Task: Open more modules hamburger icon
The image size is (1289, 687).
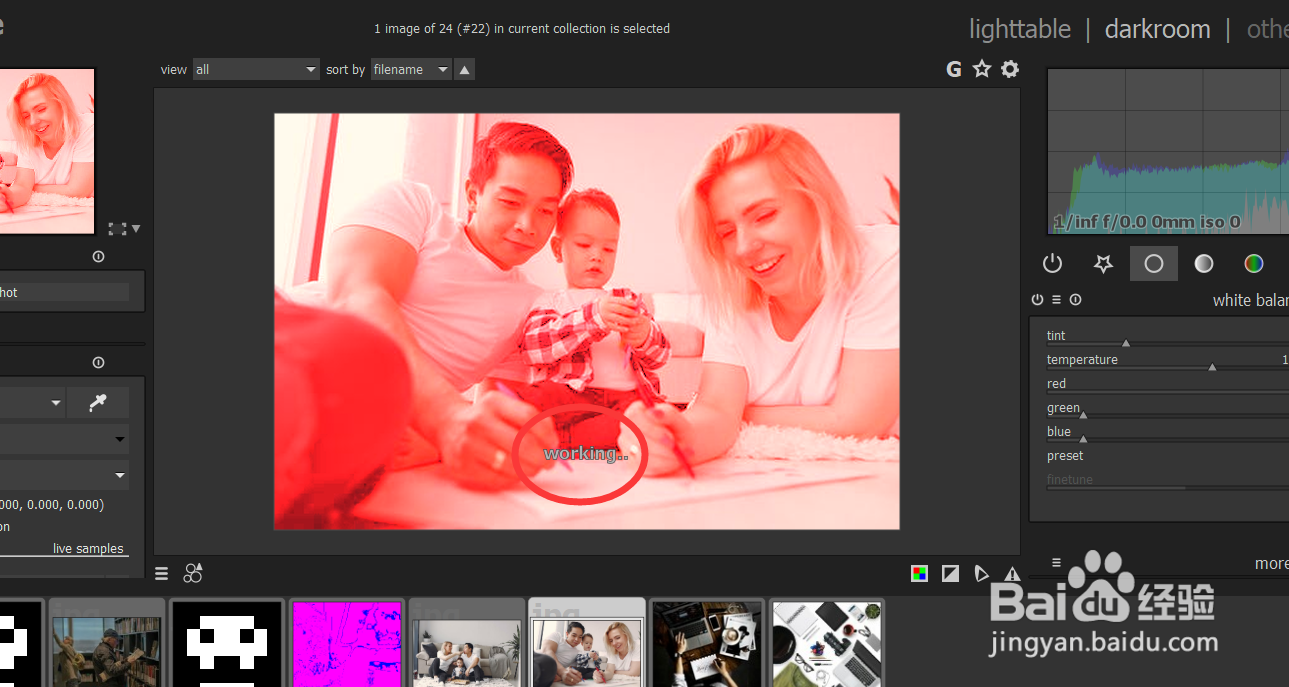Action: (1056, 563)
